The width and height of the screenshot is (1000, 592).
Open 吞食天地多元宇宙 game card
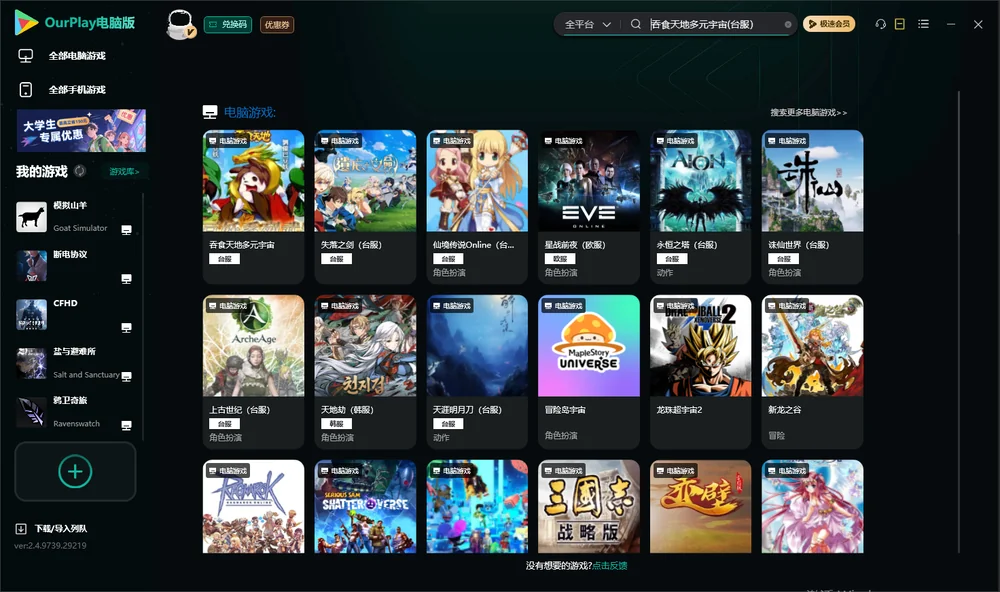click(x=253, y=207)
